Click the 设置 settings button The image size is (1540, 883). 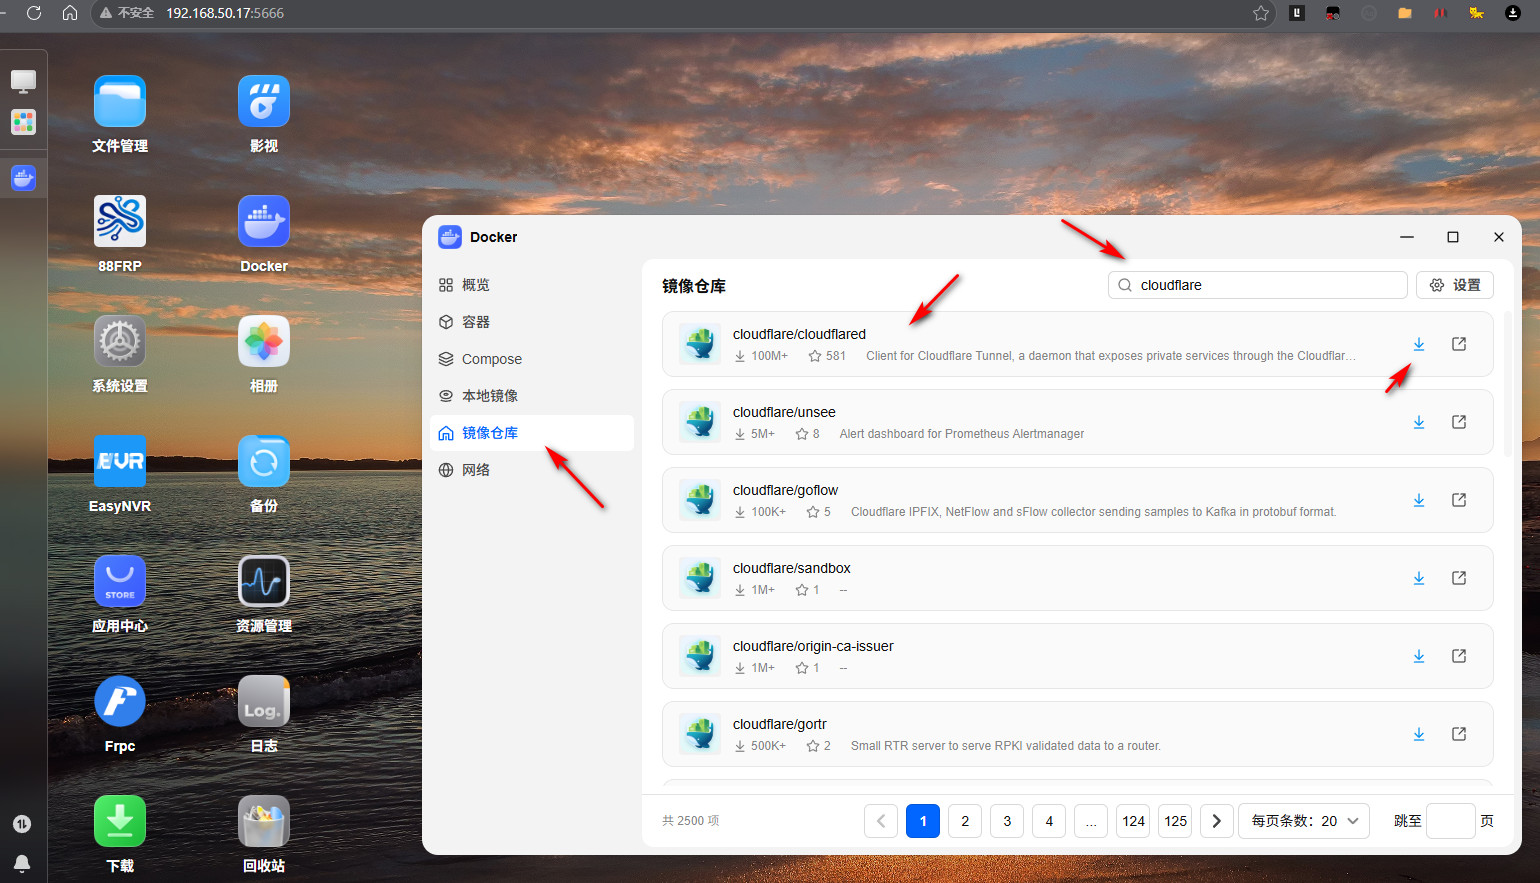[1455, 285]
